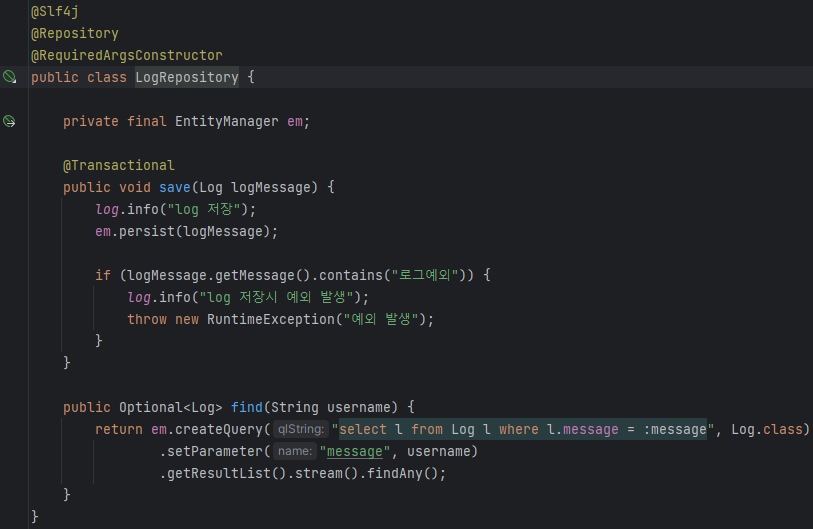Image resolution: width=813 pixels, height=529 pixels.
Task: Click the "로그예외" string literal
Action: coord(425,275)
